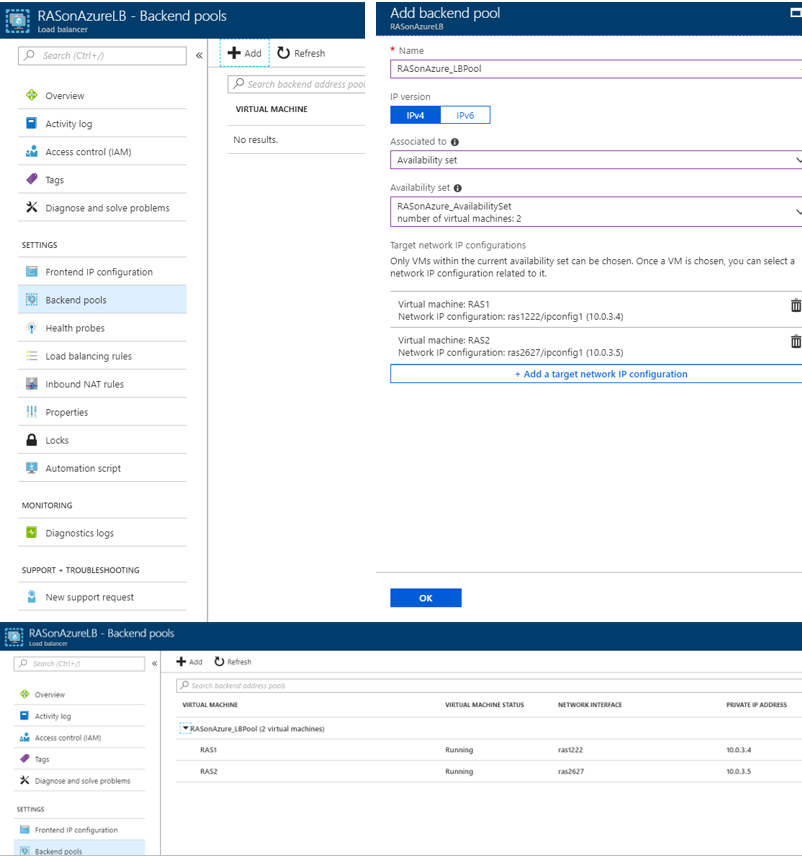
Task: Collapse the upper sidebar with chevron button
Action: (x=199, y=56)
